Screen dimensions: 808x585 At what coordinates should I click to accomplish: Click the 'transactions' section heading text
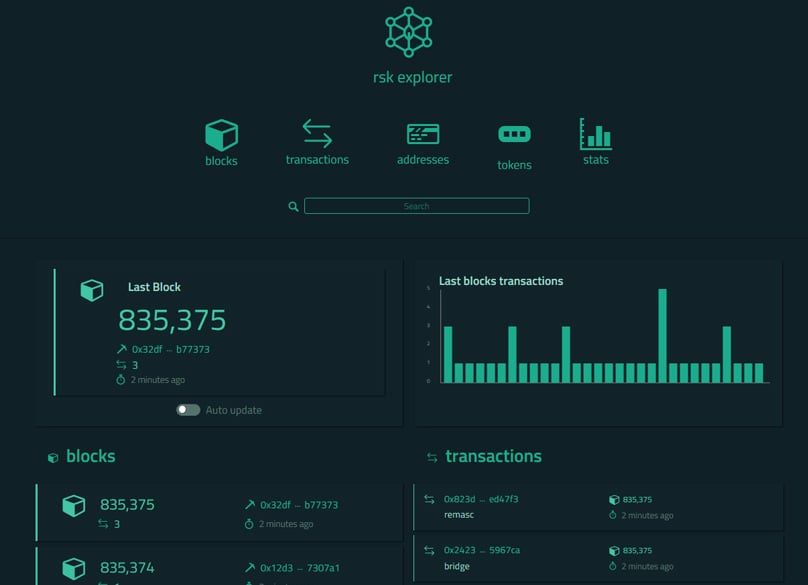(x=494, y=456)
